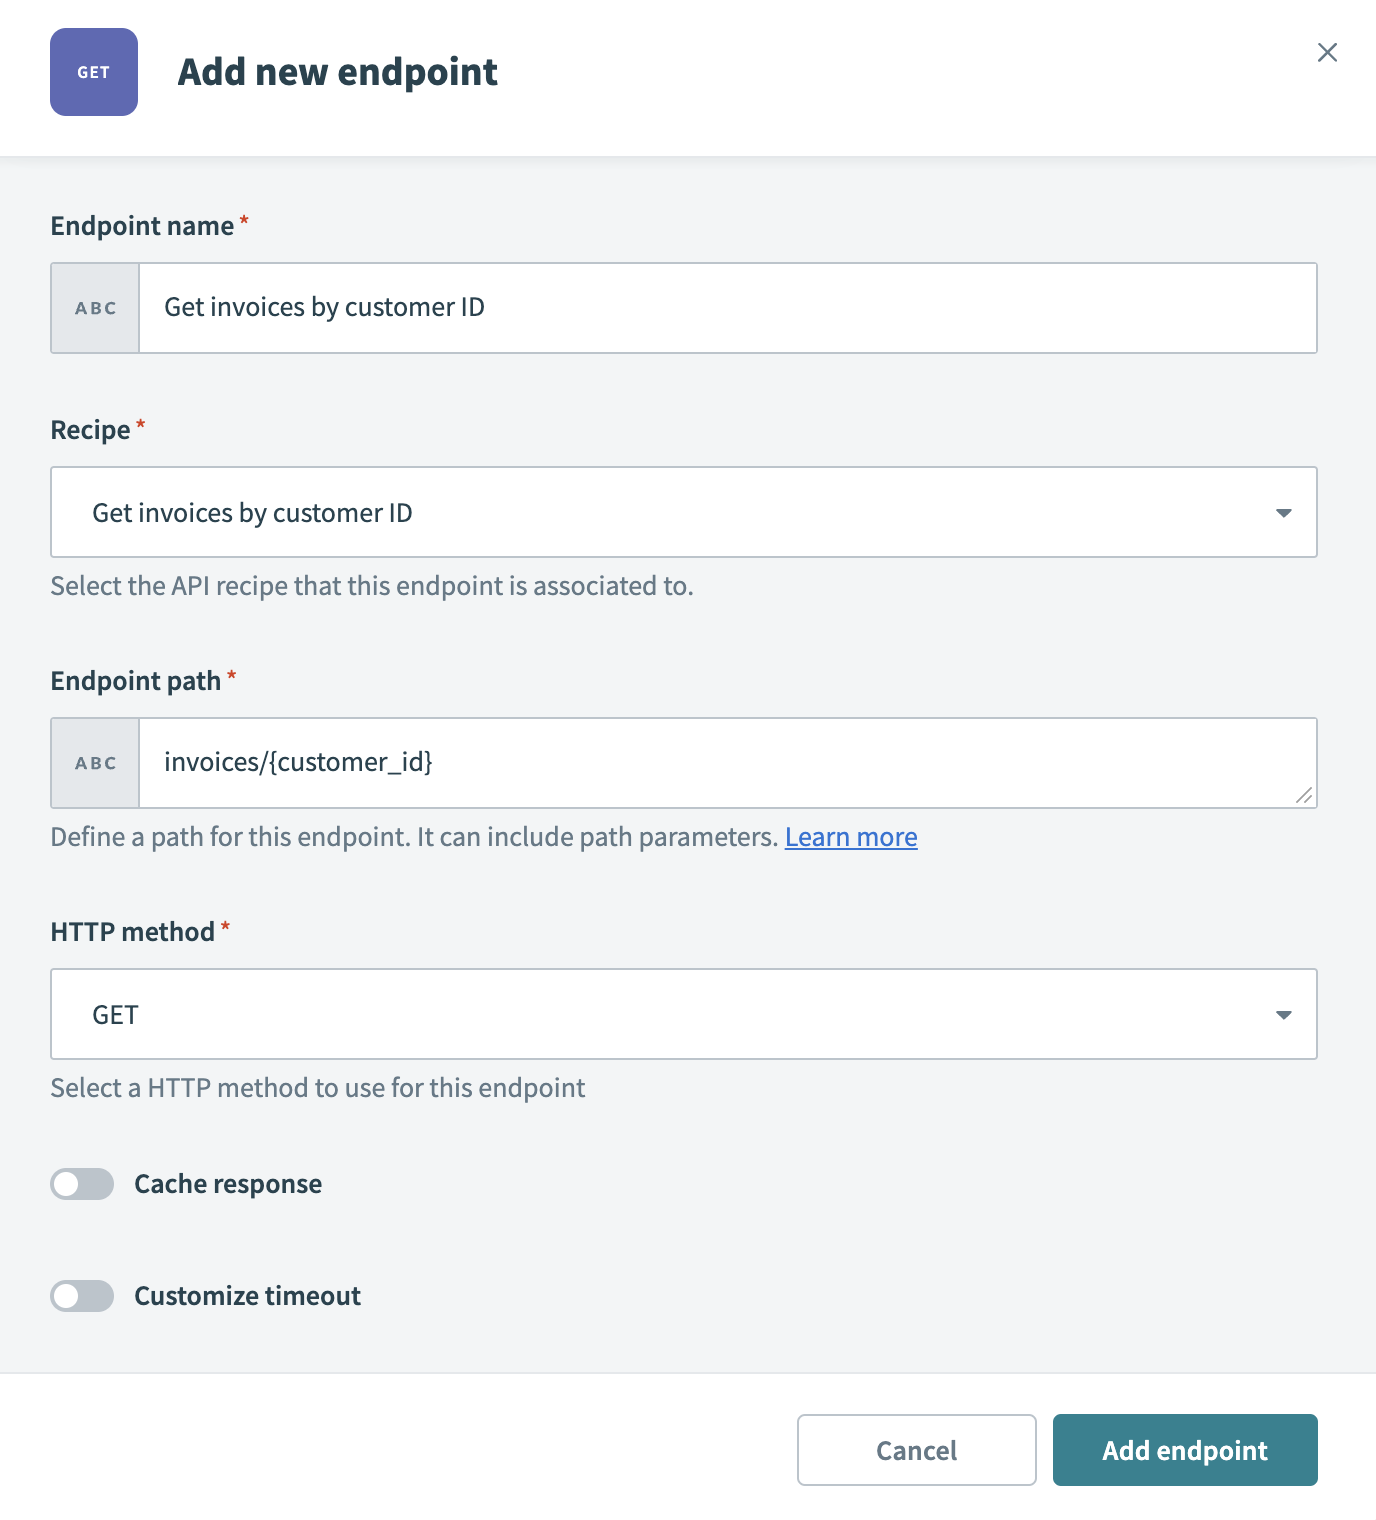Click the close X icon of the dialog
The height and width of the screenshot is (1520, 1376).
1327,53
